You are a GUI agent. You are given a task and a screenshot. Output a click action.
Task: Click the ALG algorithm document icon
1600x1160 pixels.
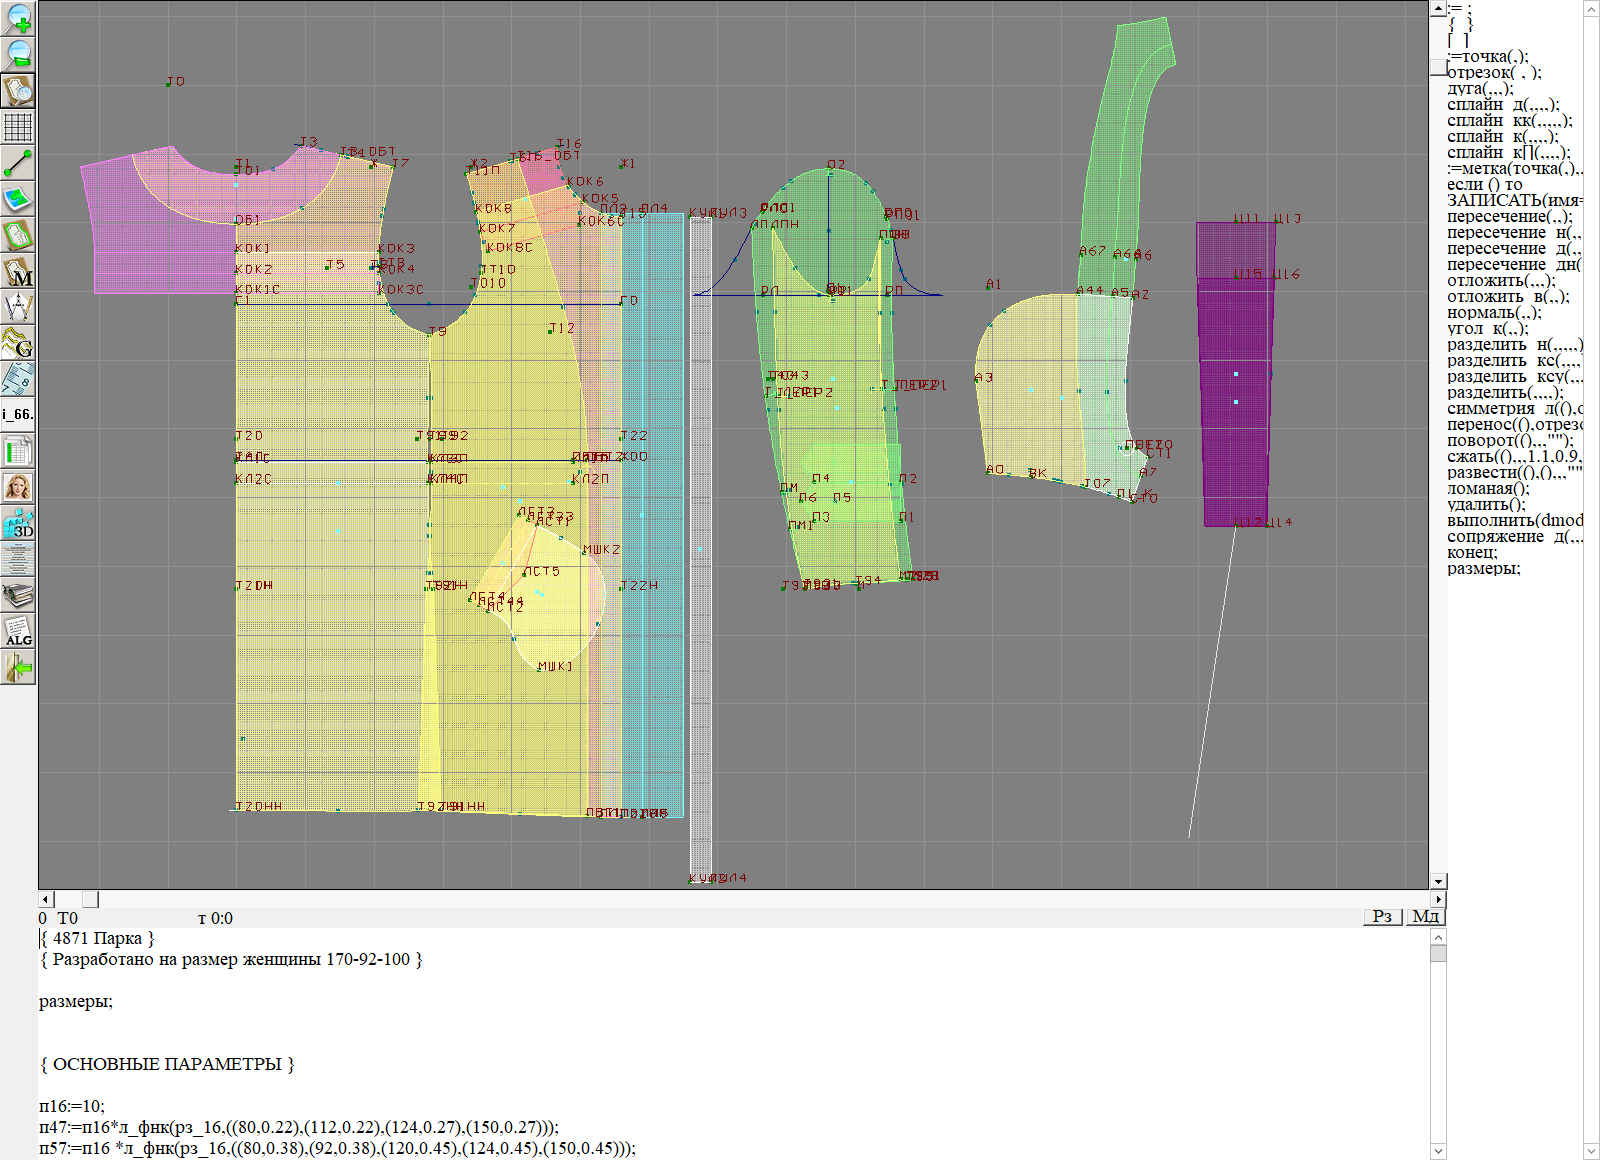[18, 631]
